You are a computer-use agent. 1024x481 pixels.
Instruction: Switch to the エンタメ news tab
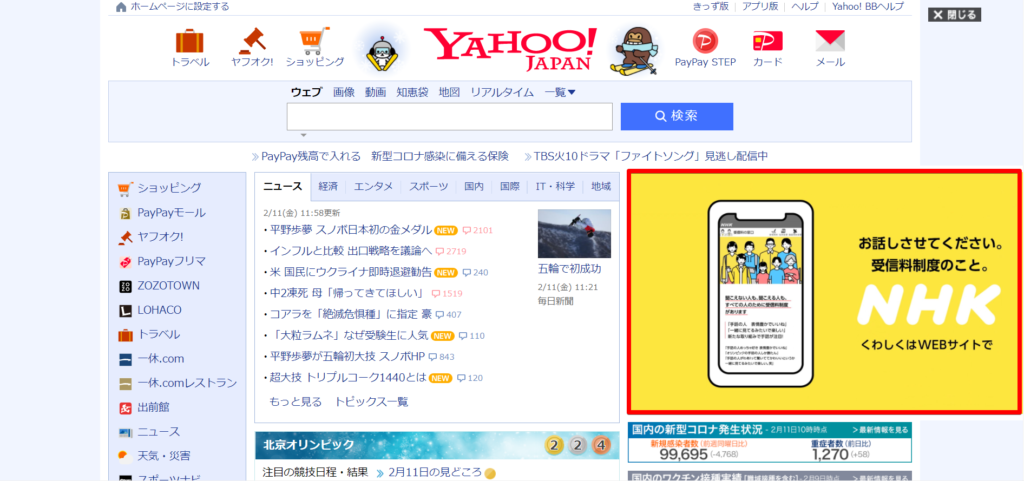(374, 187)
